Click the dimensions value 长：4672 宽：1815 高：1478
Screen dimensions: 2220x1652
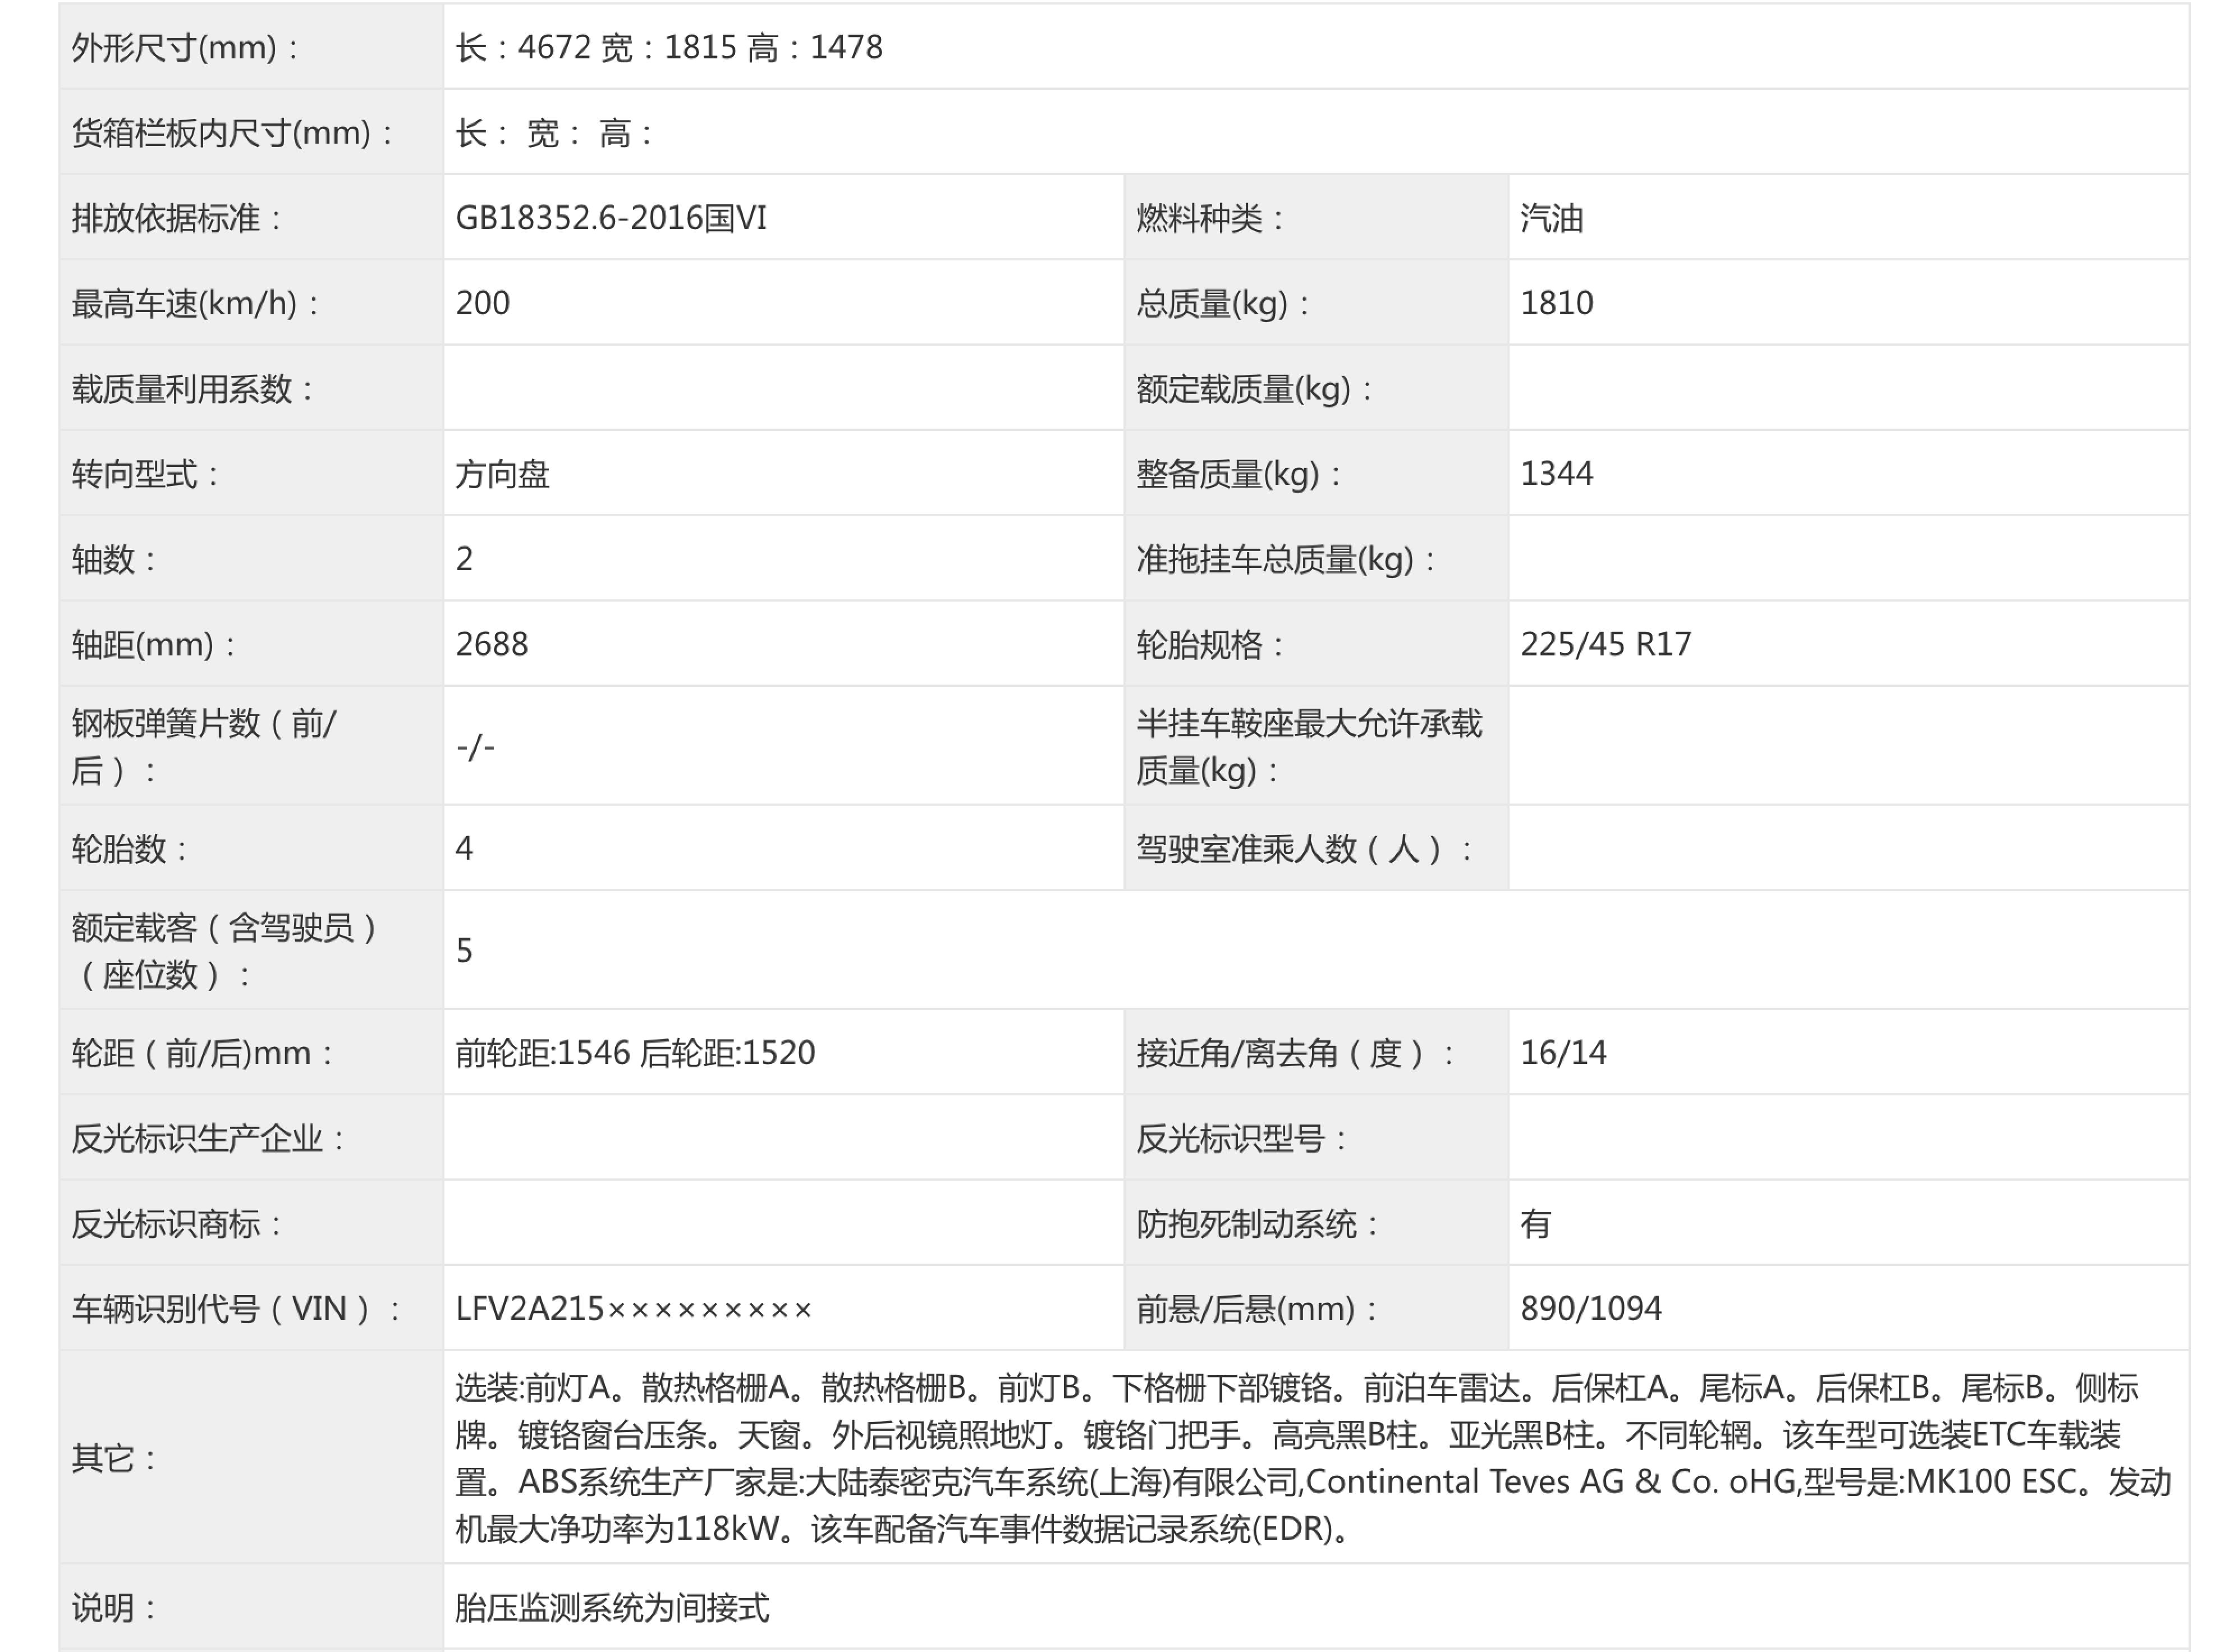pyautogui.click(x=669, y=47)
